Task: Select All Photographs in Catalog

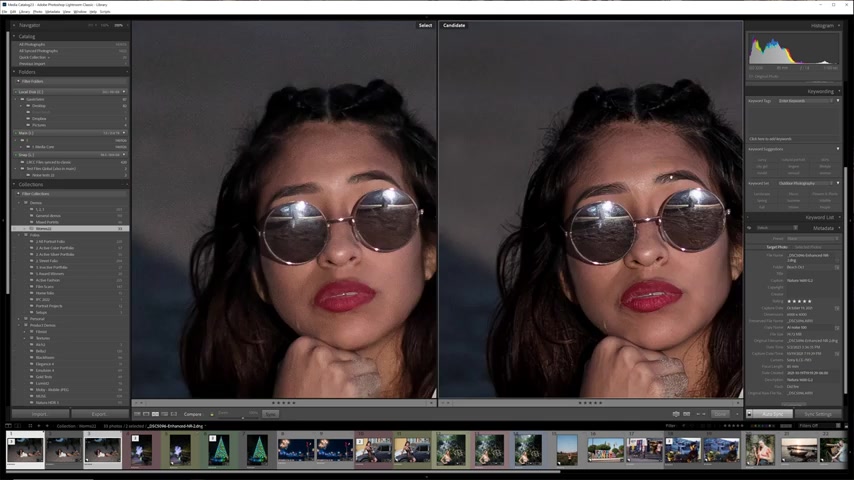Action: pos(33,44)
